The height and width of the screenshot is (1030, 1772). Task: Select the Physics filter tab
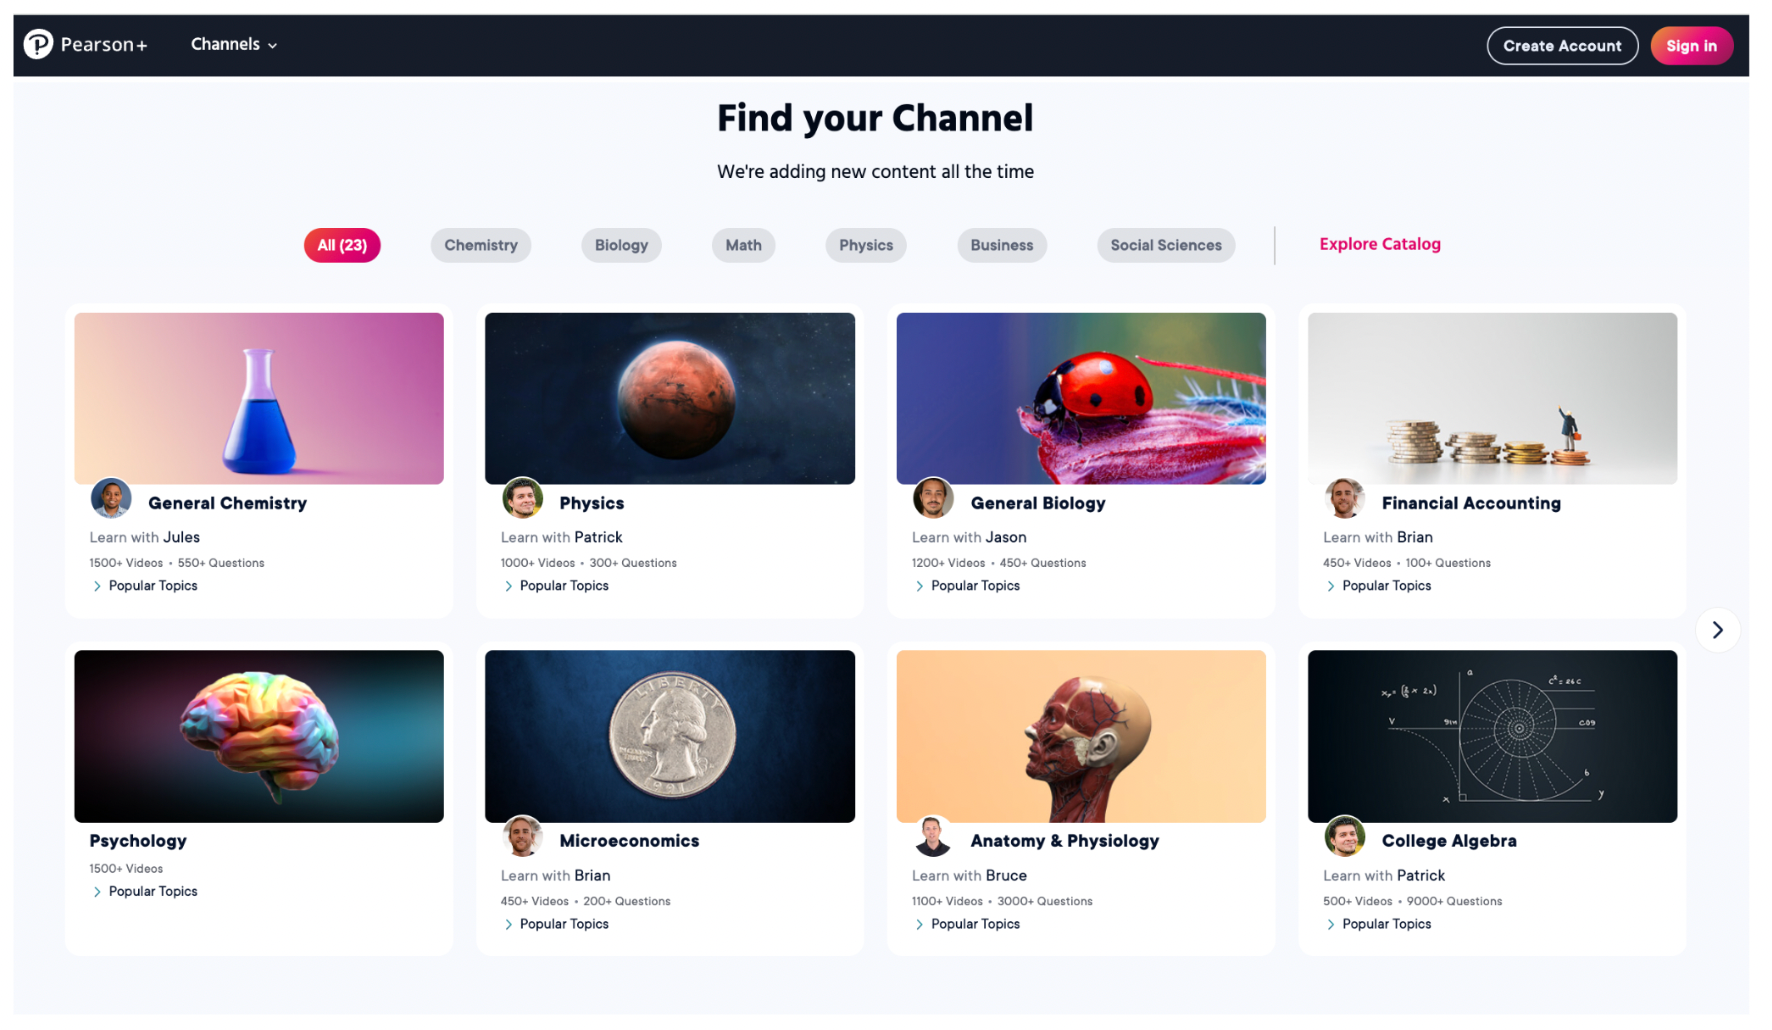(x=866, y=245)
